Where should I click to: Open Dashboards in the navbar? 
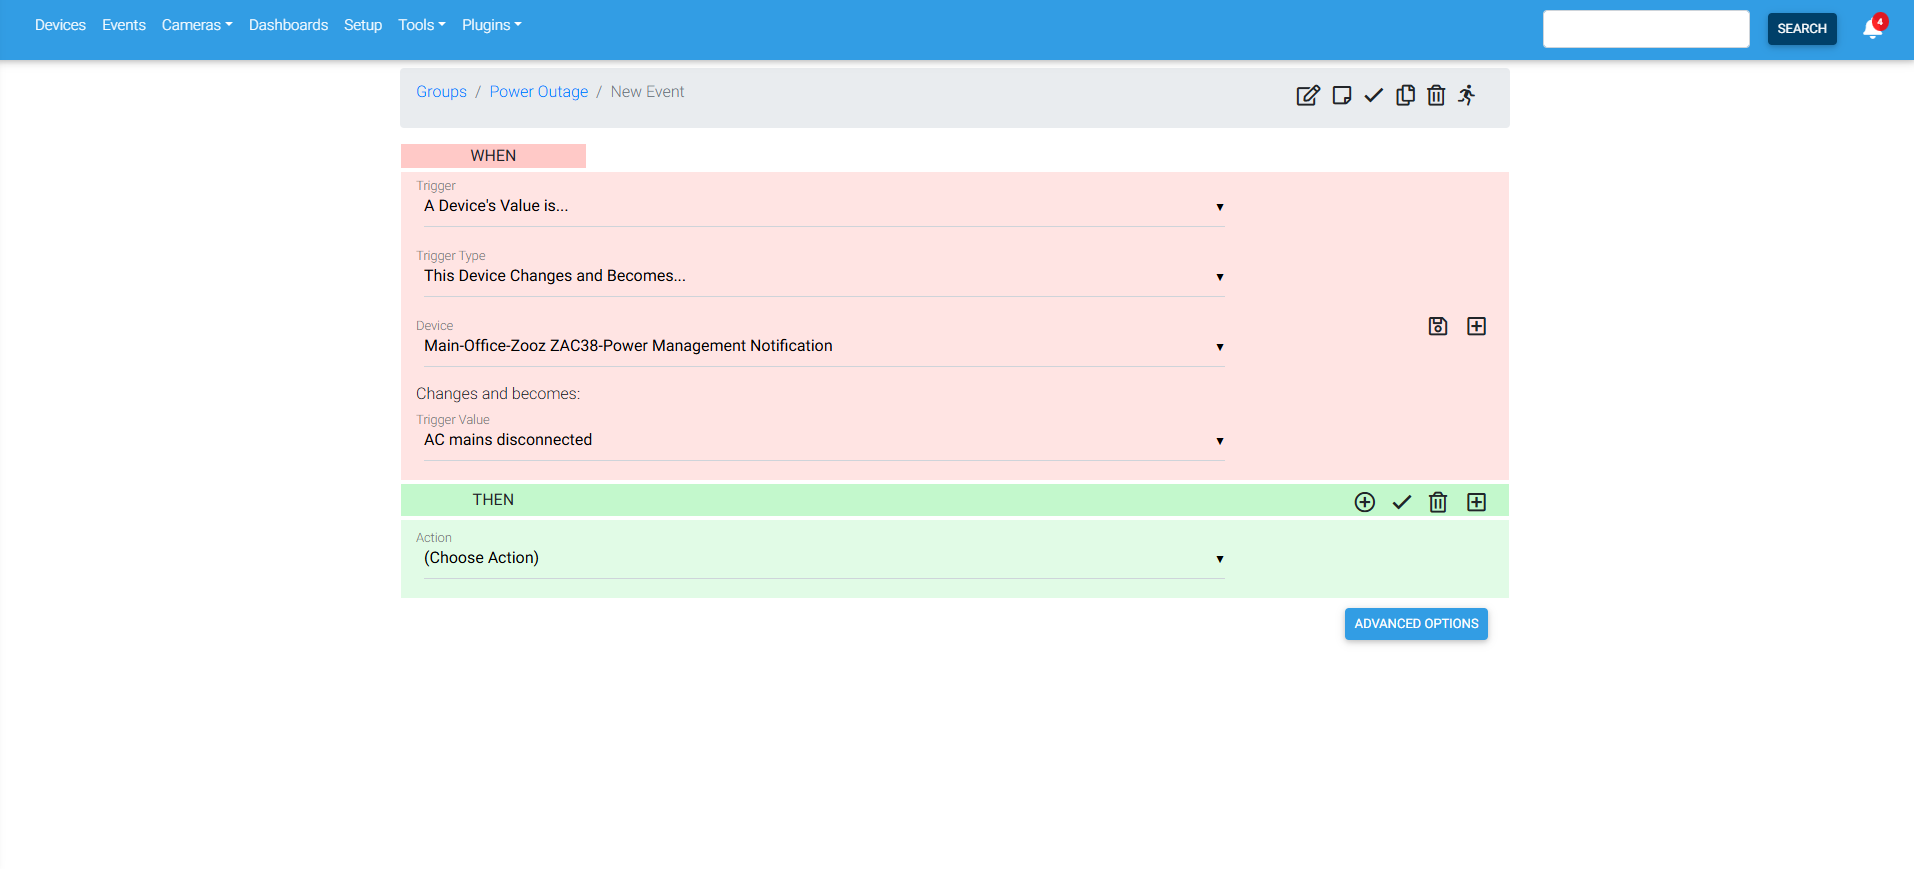(x=288, y=25)
